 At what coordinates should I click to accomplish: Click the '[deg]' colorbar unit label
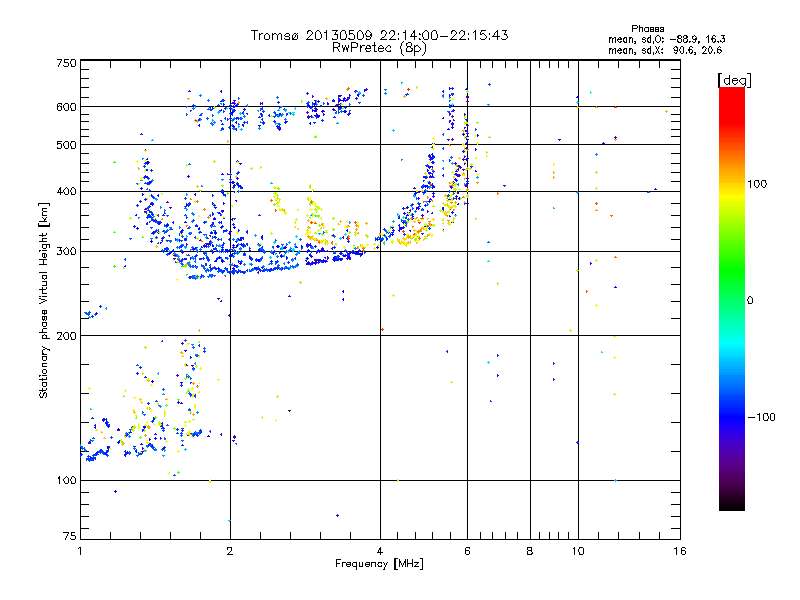pyautogui.click(x=734, y=80)
